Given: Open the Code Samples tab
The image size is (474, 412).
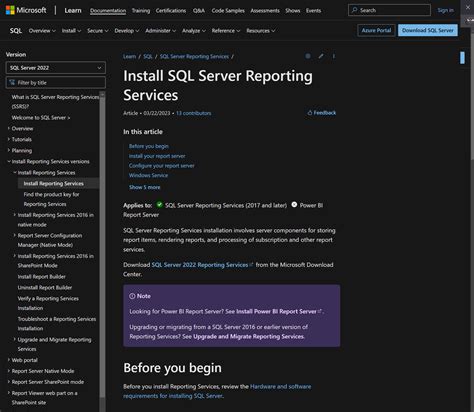Looking at the screenshot, I should 228,11.
